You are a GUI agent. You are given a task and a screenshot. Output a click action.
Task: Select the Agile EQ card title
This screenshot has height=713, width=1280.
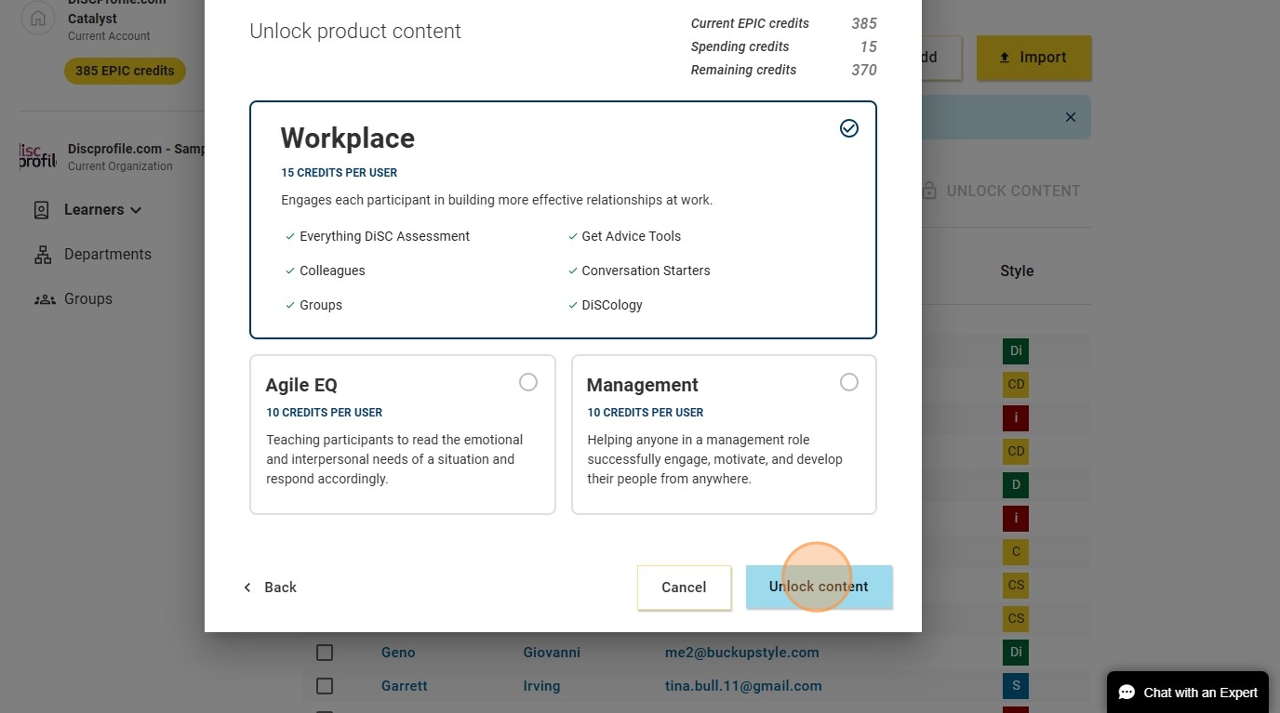[301, 385]
